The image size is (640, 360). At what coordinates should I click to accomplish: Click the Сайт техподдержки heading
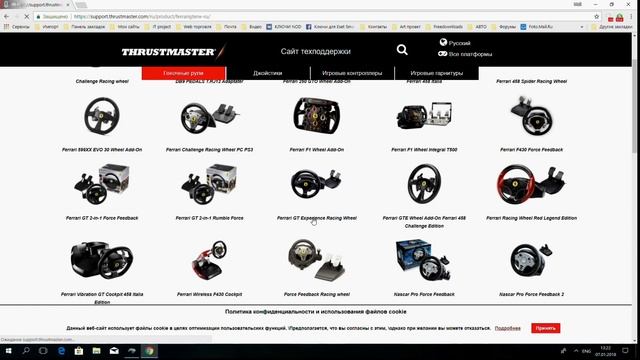pos(316,51)
